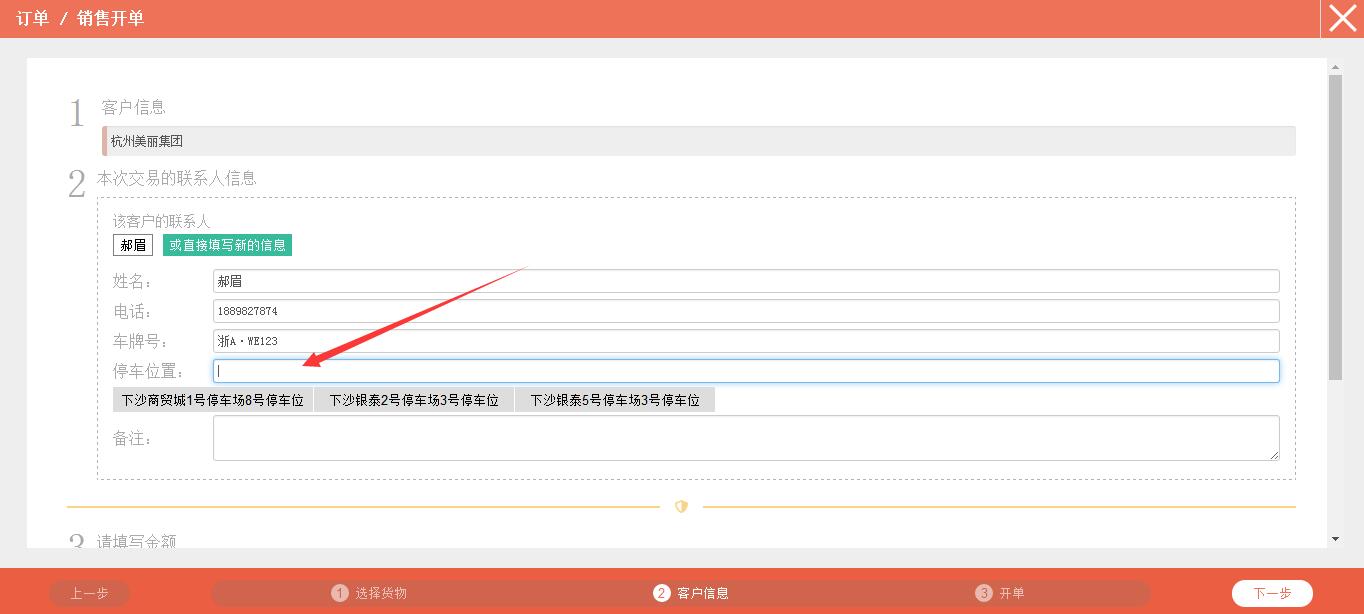Image resolution: width=1364 pixels, height=614 pixels.
Task: Go to next step with 下一步
Action: click(1271, 593)
